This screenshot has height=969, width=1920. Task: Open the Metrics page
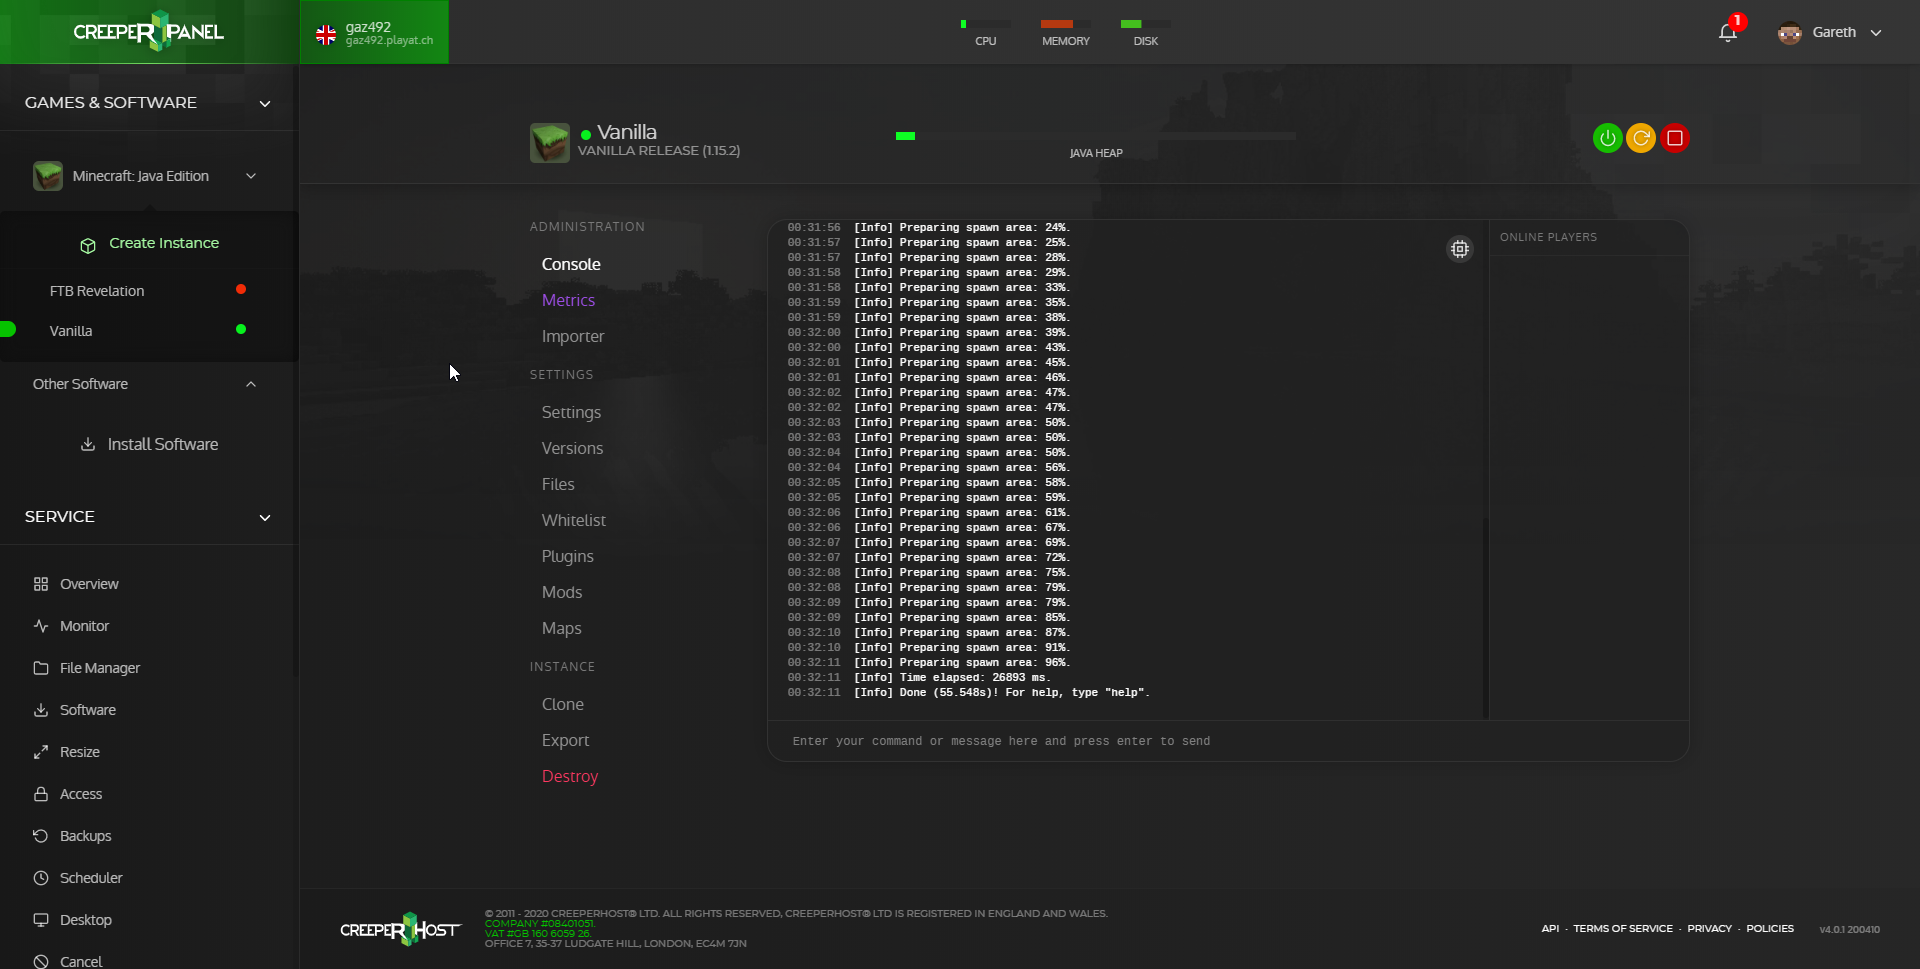point(568,300)
